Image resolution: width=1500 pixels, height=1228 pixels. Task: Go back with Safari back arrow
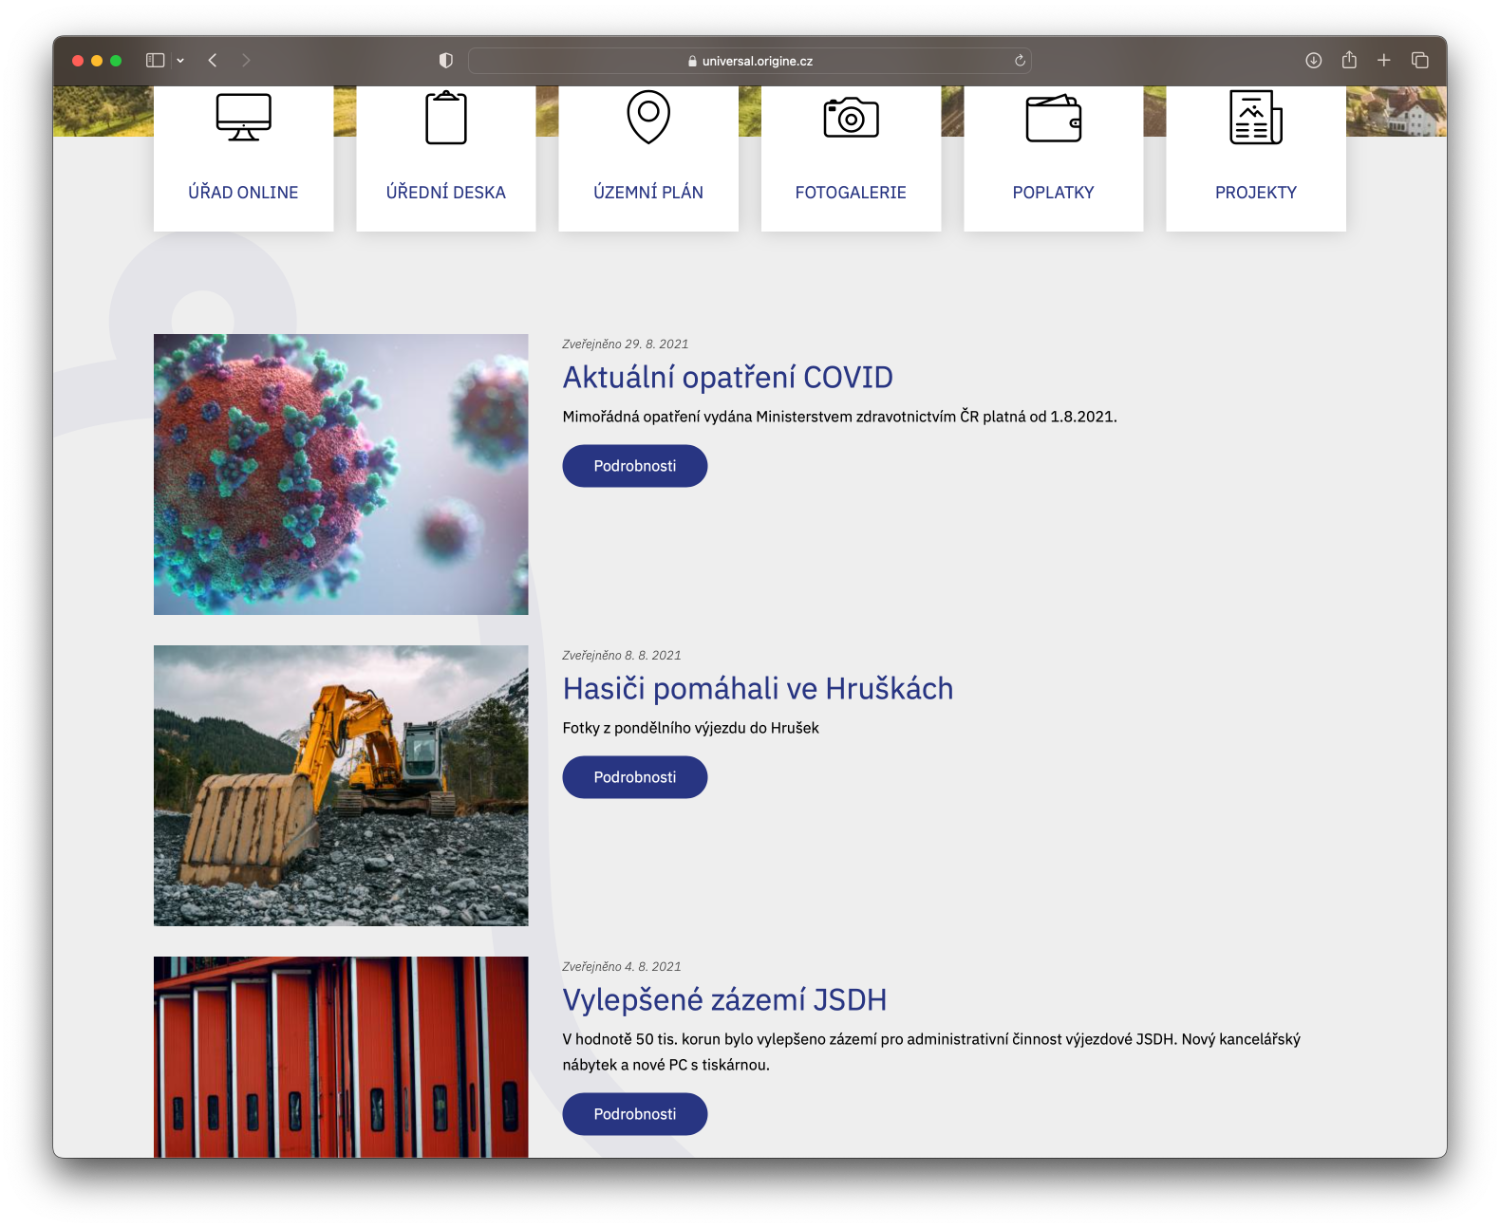pos(212,60)
